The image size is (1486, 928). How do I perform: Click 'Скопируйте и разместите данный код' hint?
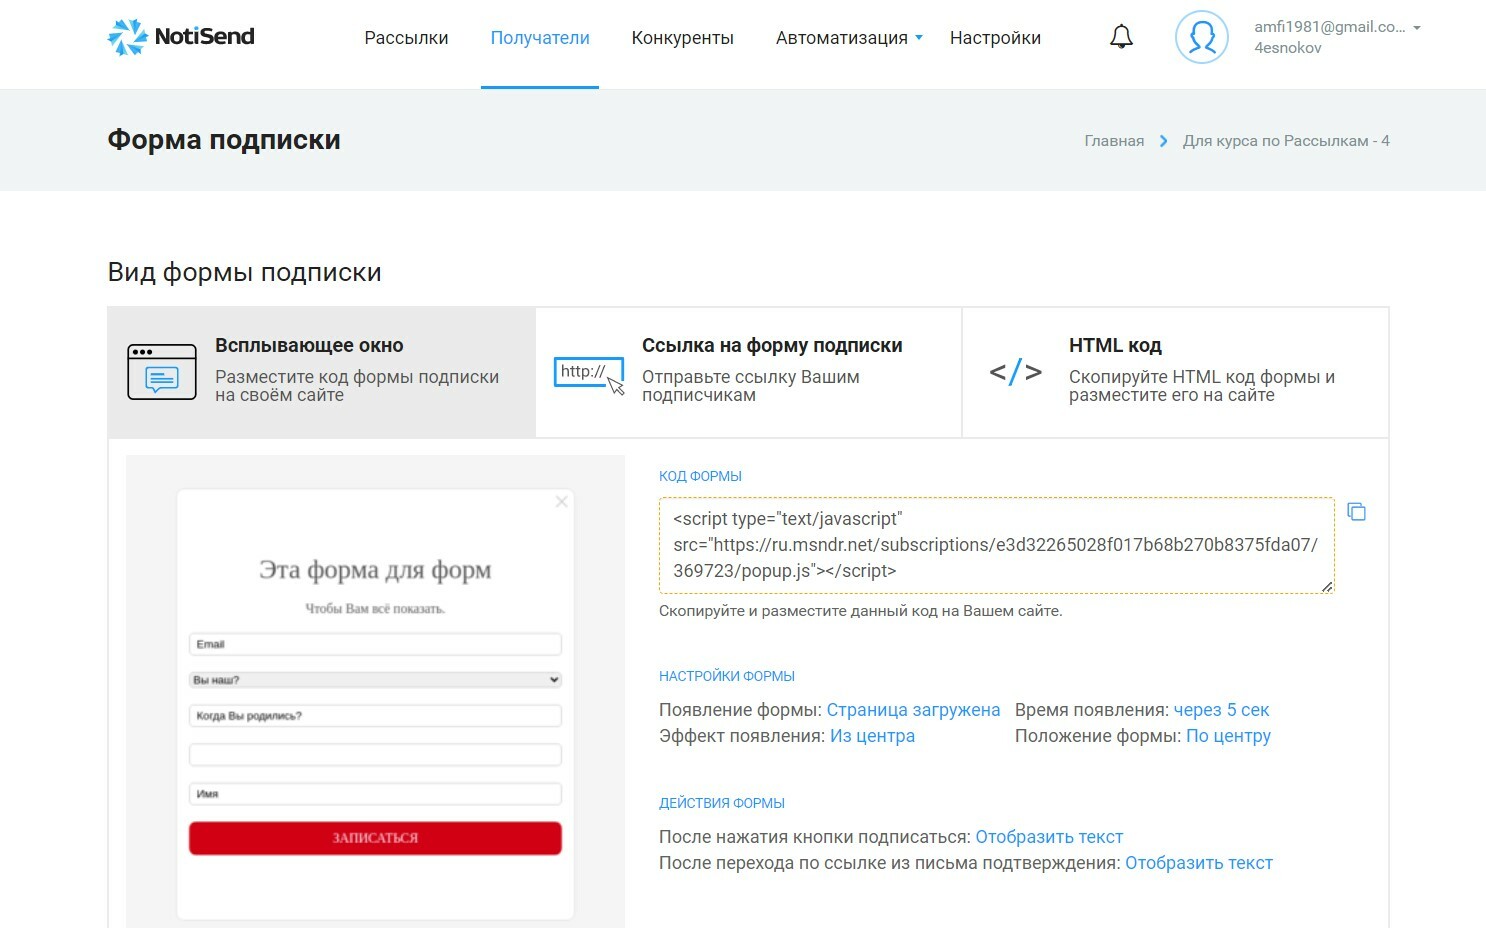(861, 611)
